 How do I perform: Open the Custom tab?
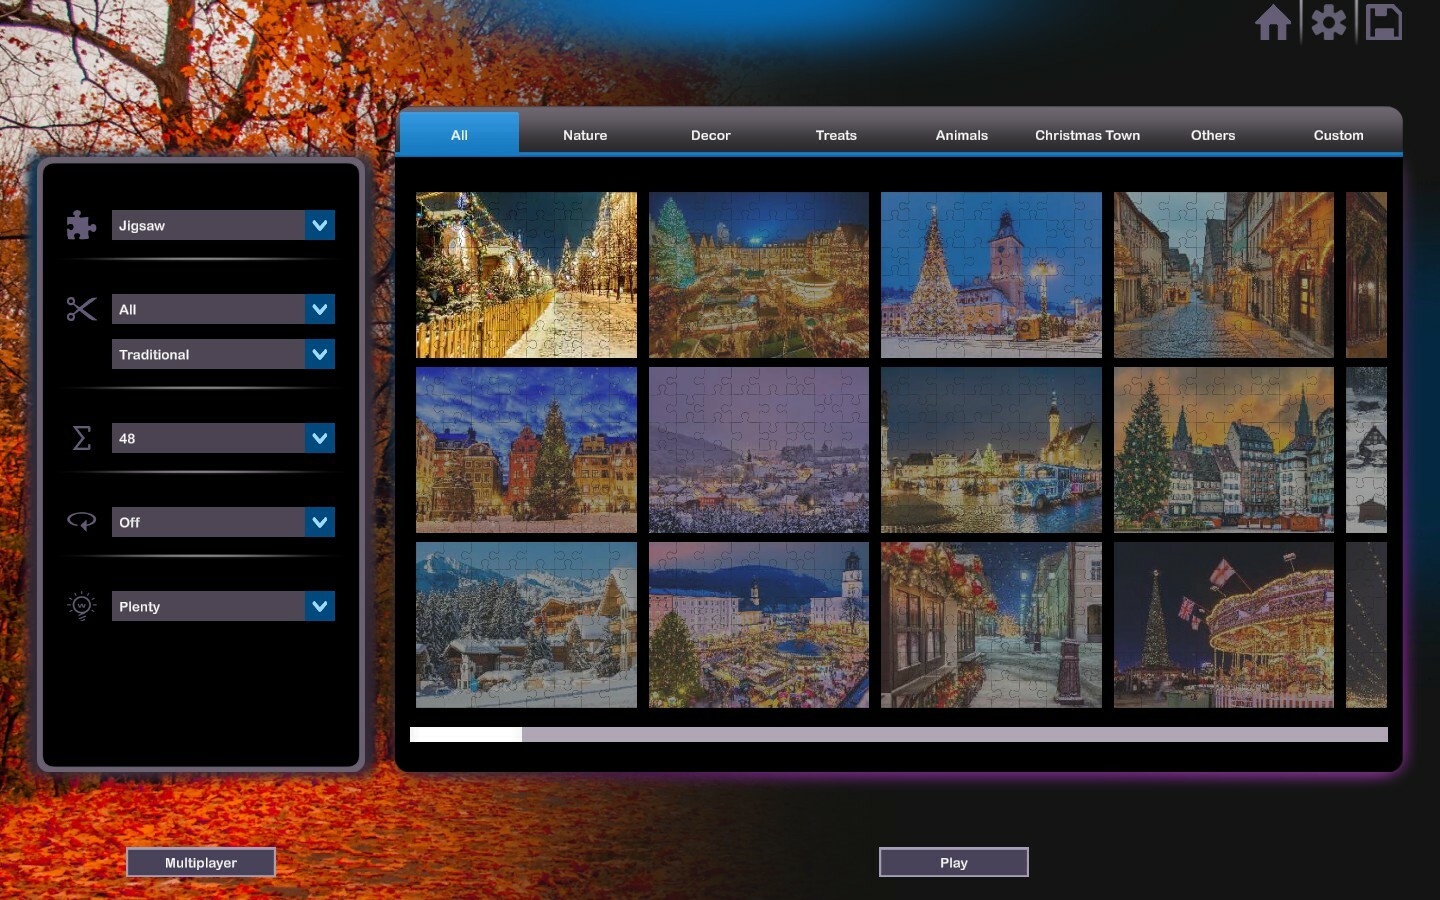(x=1338, y=135)
